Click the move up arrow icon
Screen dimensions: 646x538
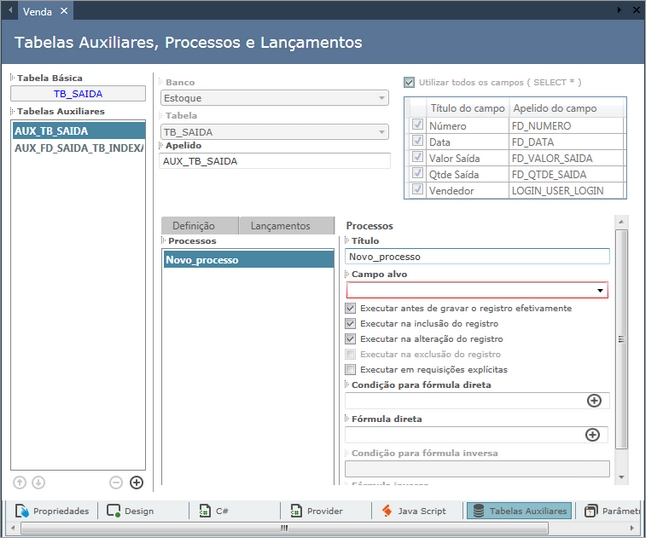20,482
